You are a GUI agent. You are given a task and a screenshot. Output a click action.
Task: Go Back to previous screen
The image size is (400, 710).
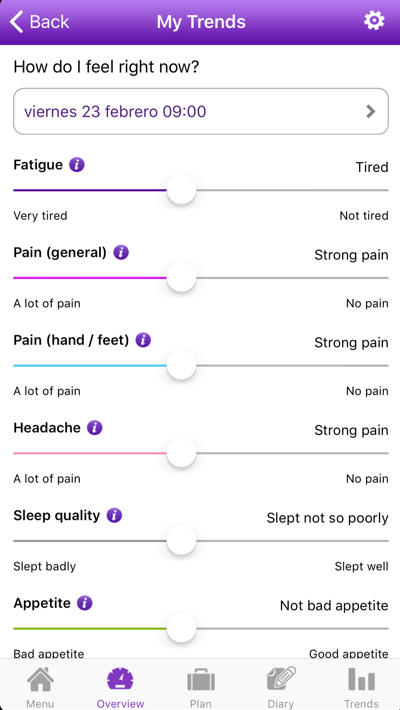coord(39,22)
